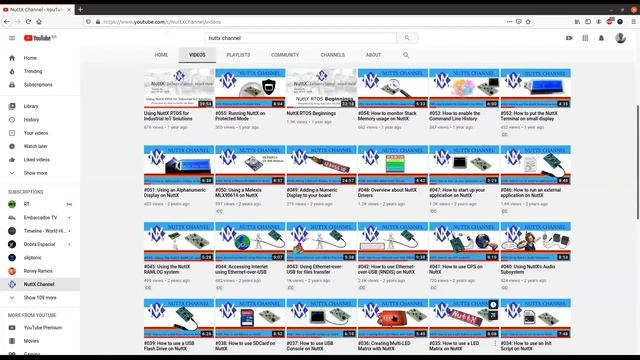Open a new browser tab

(80, 9)
